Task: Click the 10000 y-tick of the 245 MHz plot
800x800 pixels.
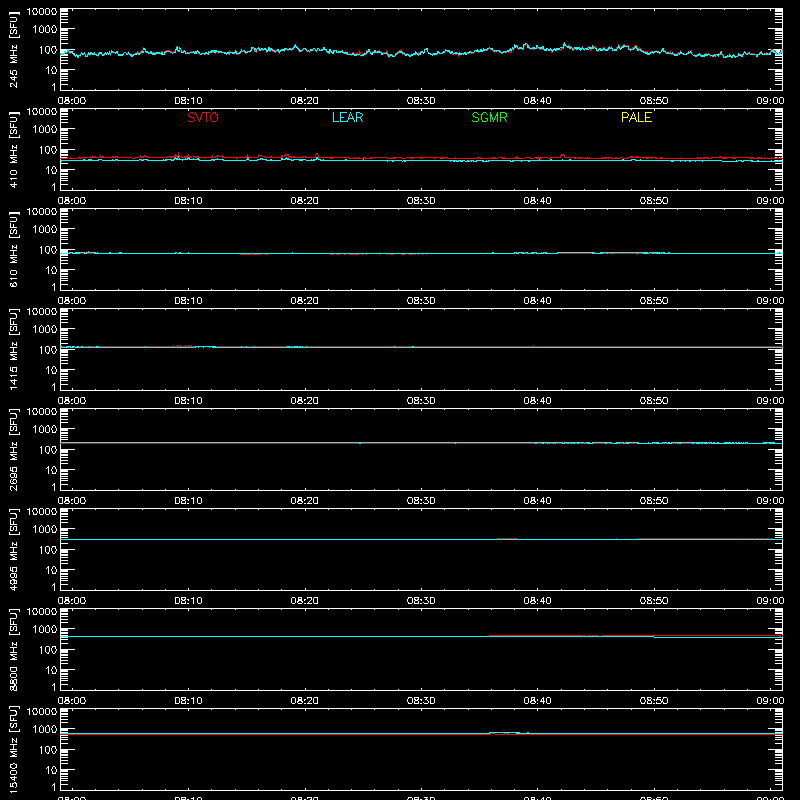Action: (42, 12)
